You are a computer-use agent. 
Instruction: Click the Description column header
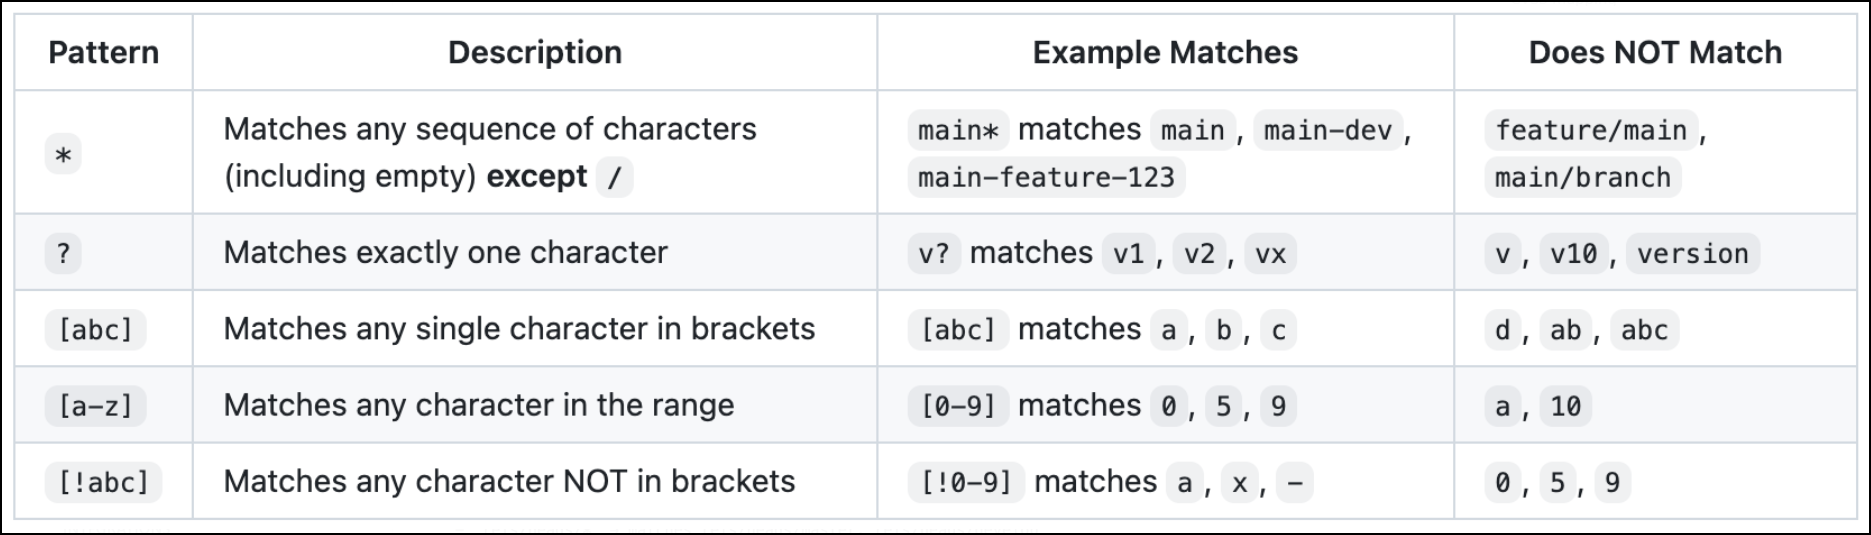pos(534,52)
